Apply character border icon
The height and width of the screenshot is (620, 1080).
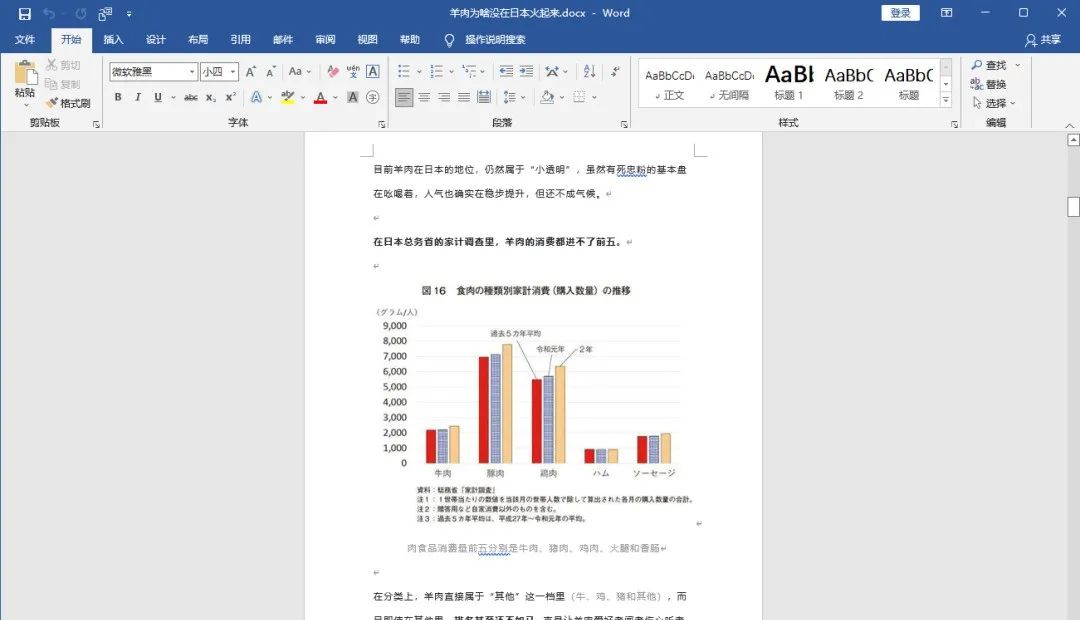373,72
